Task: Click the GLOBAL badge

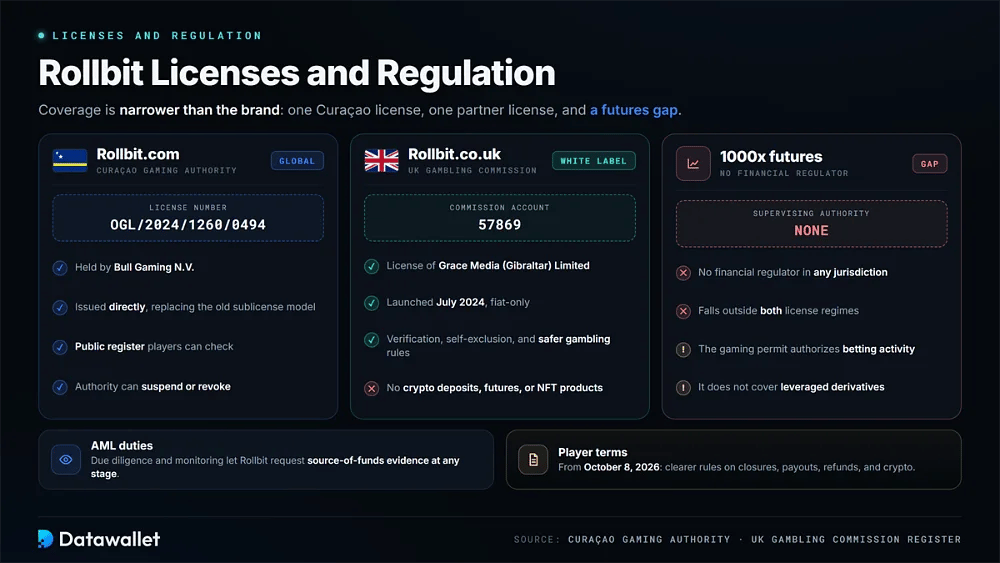Action: tap(297, 161)
